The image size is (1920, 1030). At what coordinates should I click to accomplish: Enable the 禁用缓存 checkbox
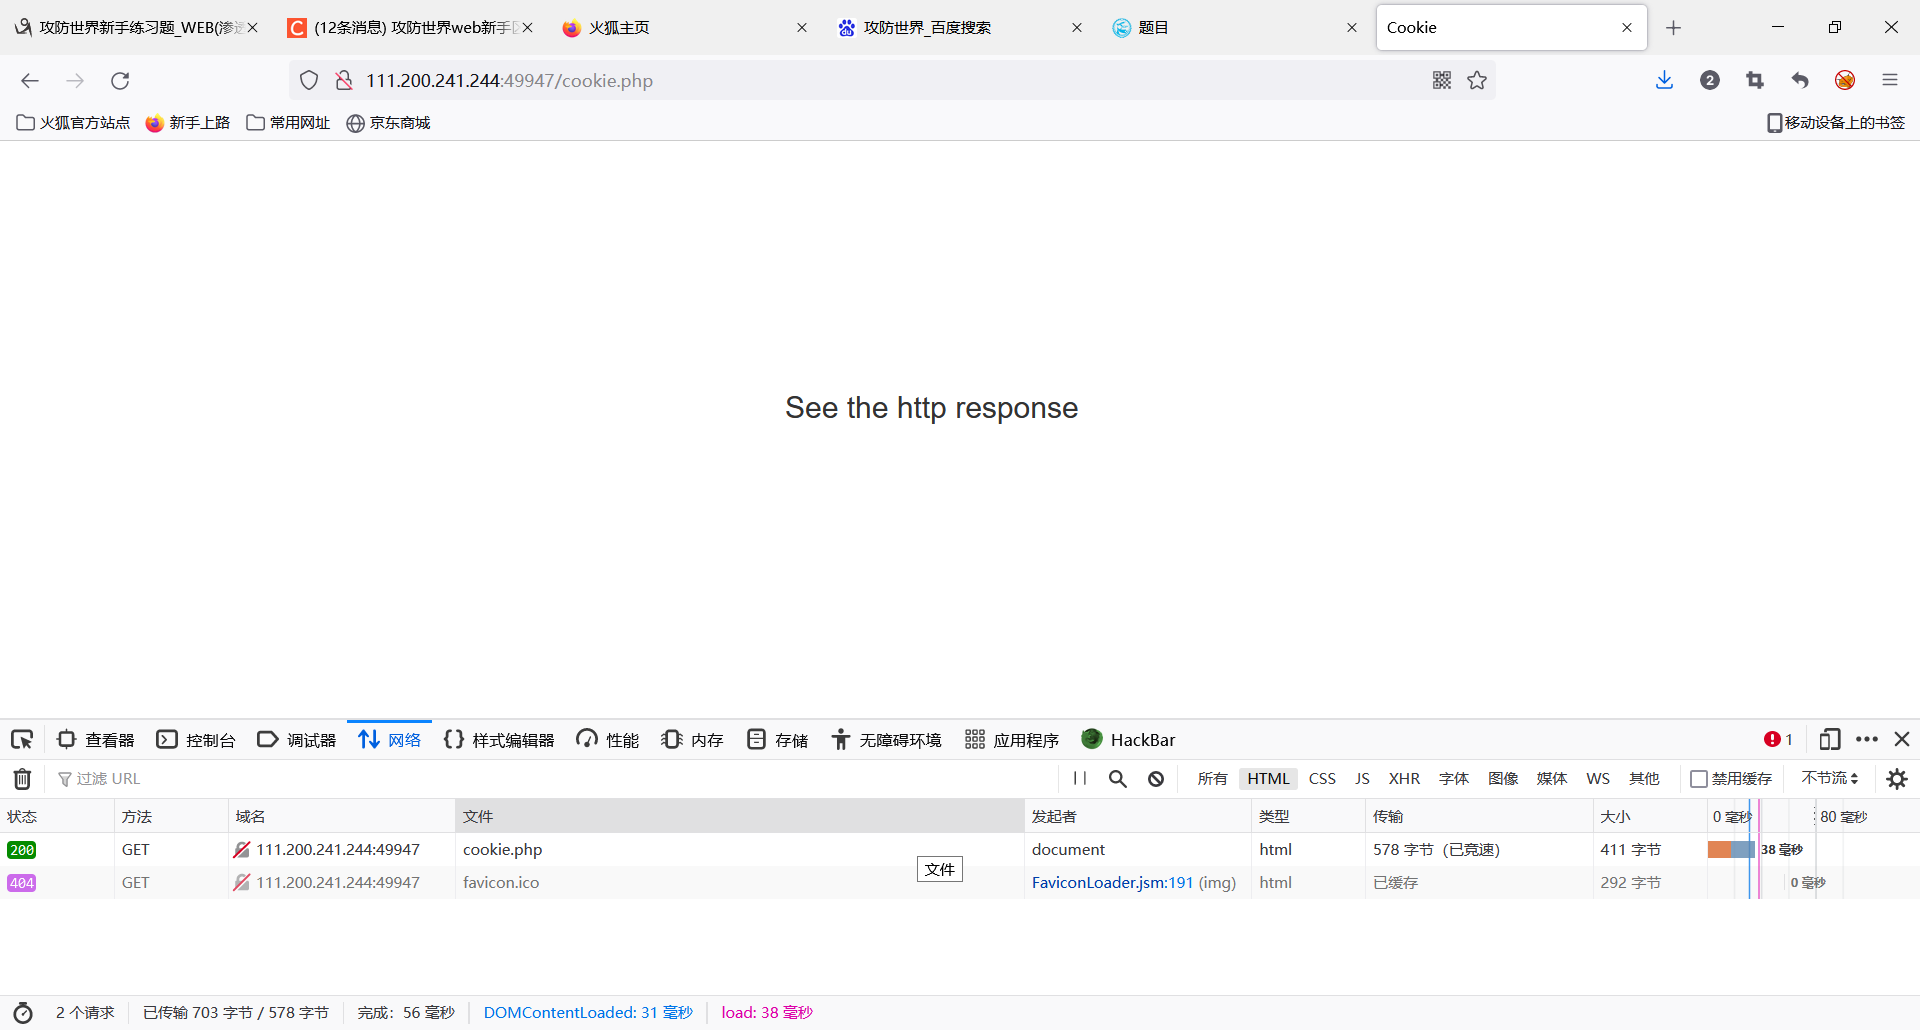coord(1698,778)
